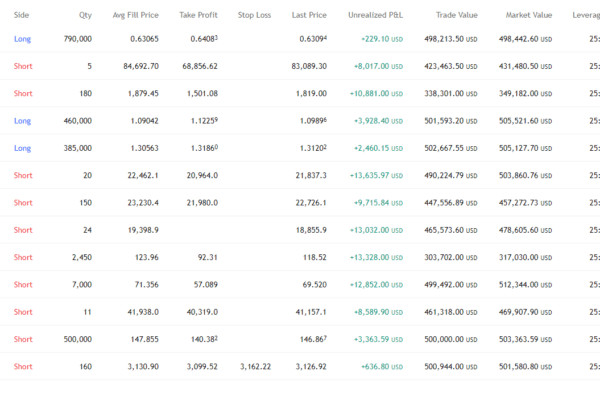Screen dimensions: 600x400
Task: Select quantity 790,000 cell
Action: [x=78, y=39]
